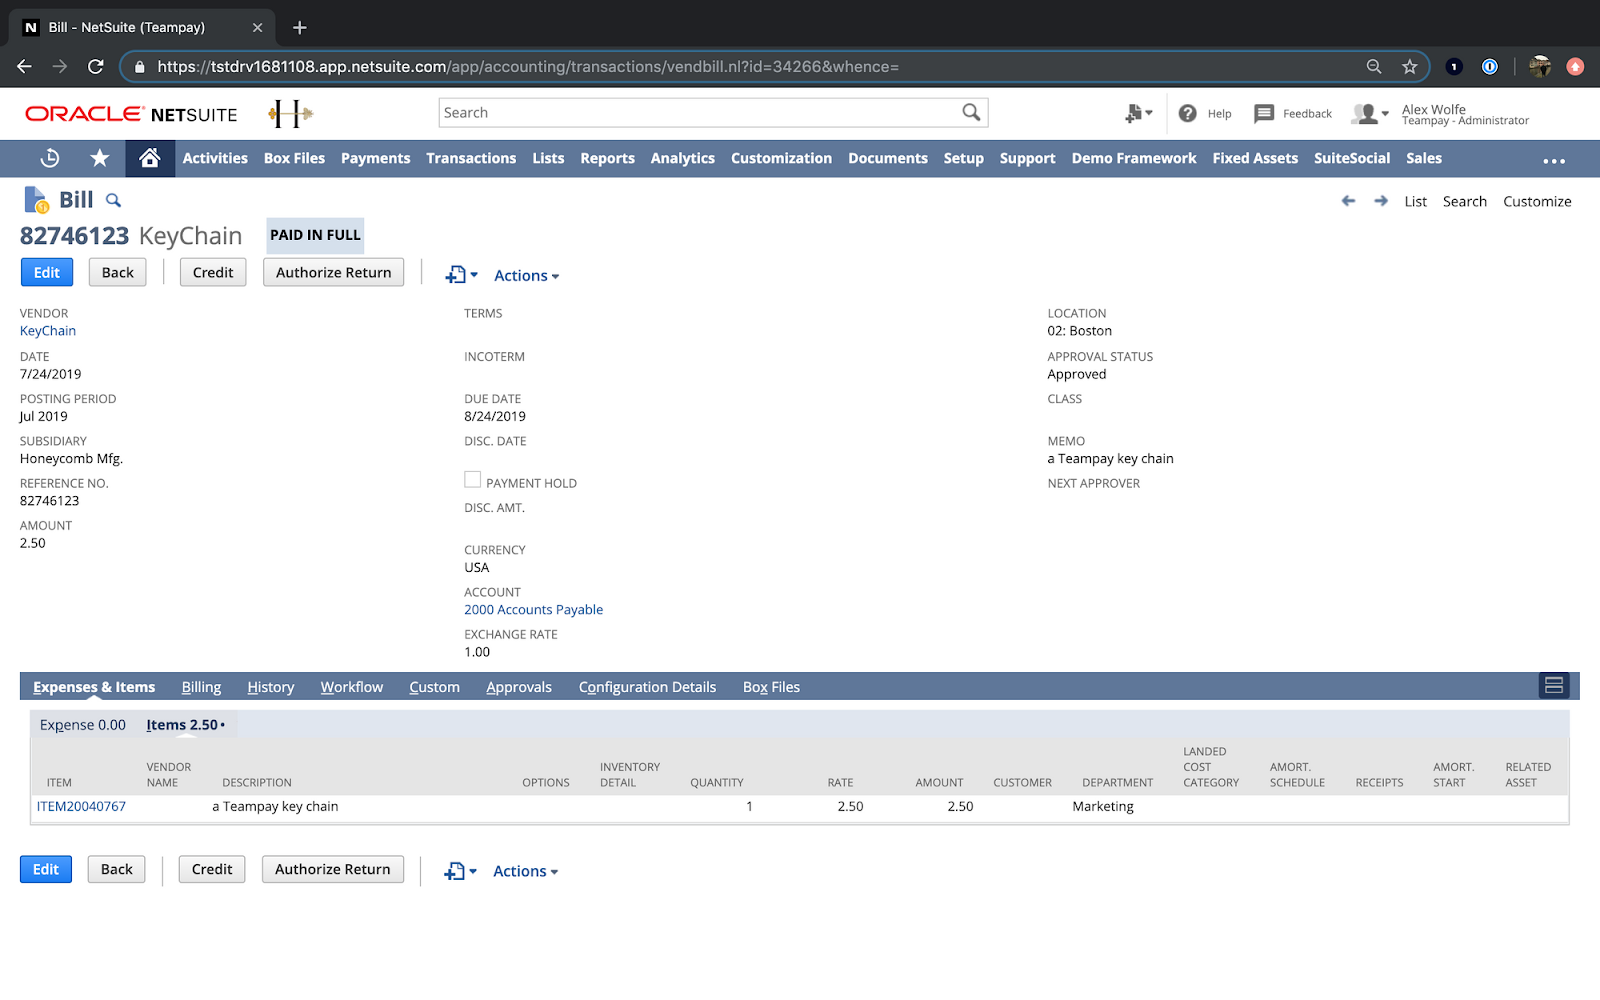Open the bottom New record dropdown icon

pos(461,871)
